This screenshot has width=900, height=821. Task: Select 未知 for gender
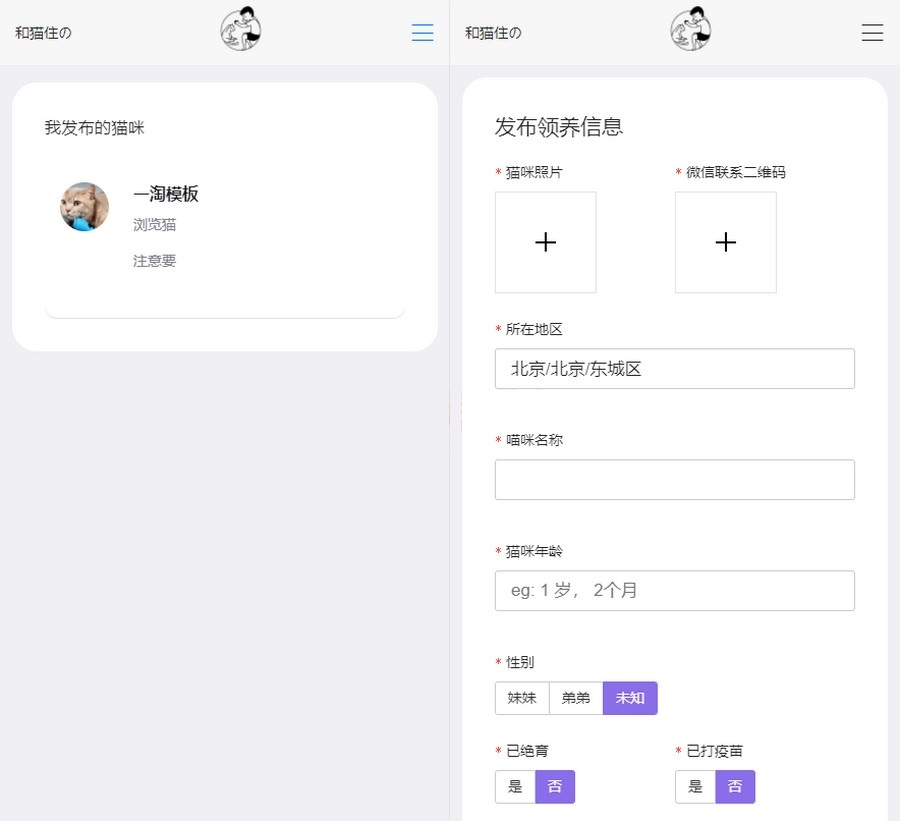[x=630, y=698]
